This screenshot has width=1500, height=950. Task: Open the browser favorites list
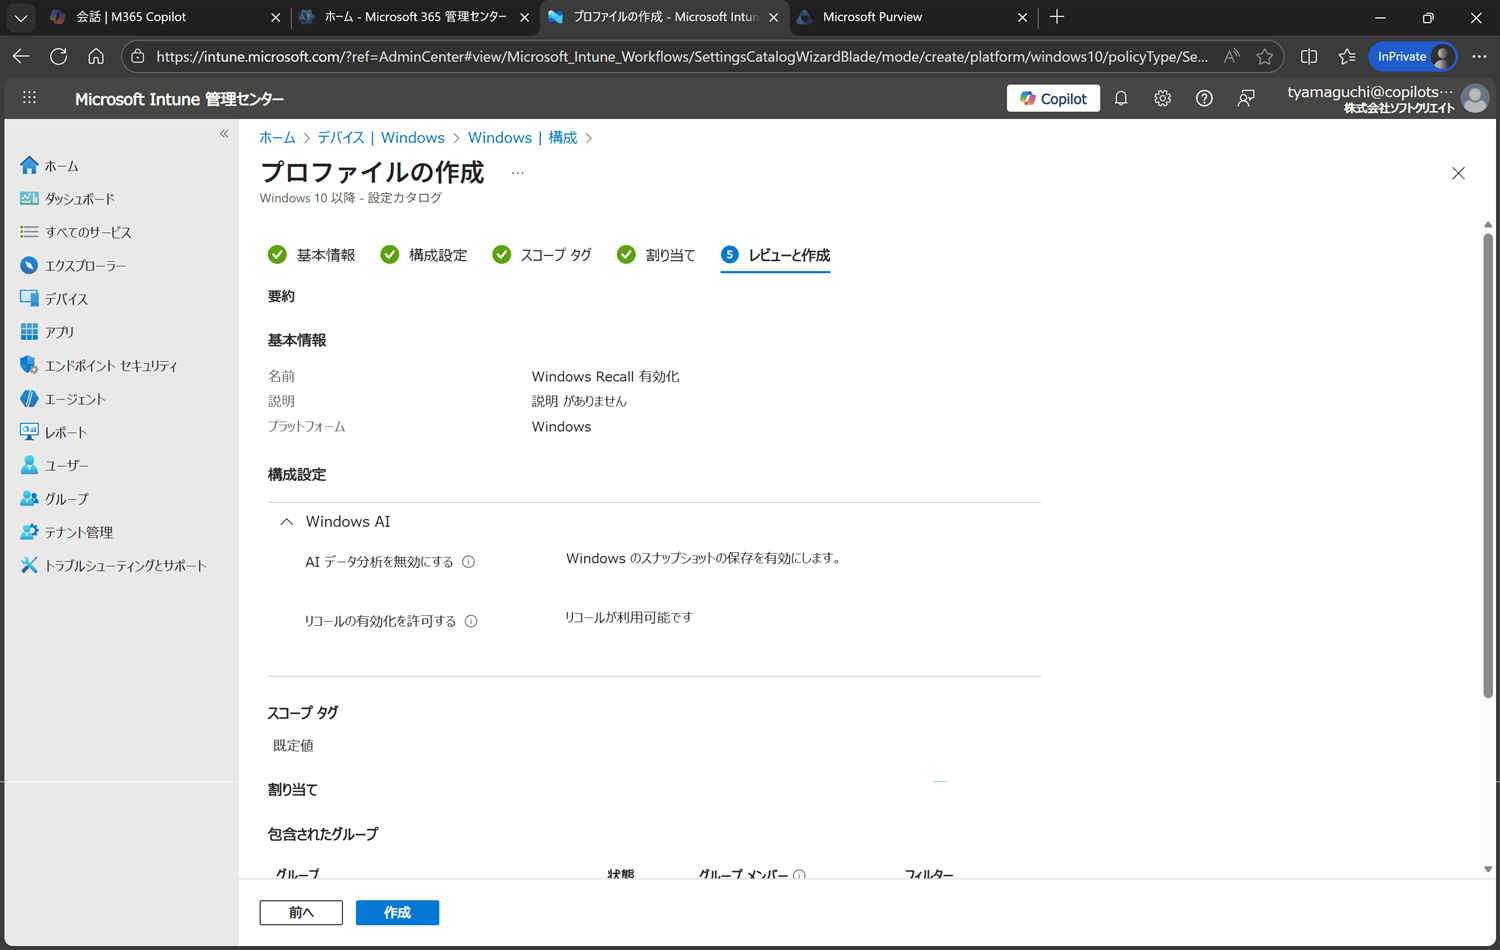[1347, 57]
